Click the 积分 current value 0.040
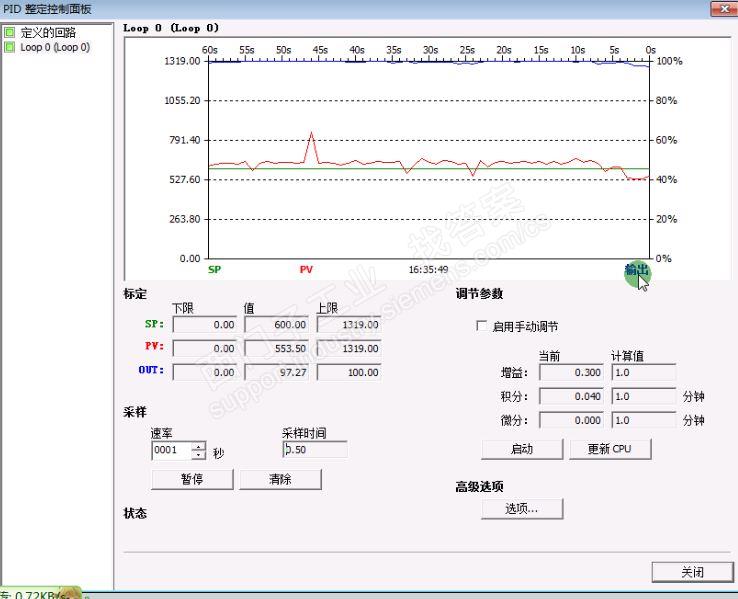Screen dimensions: 738x599 (571, 396)
